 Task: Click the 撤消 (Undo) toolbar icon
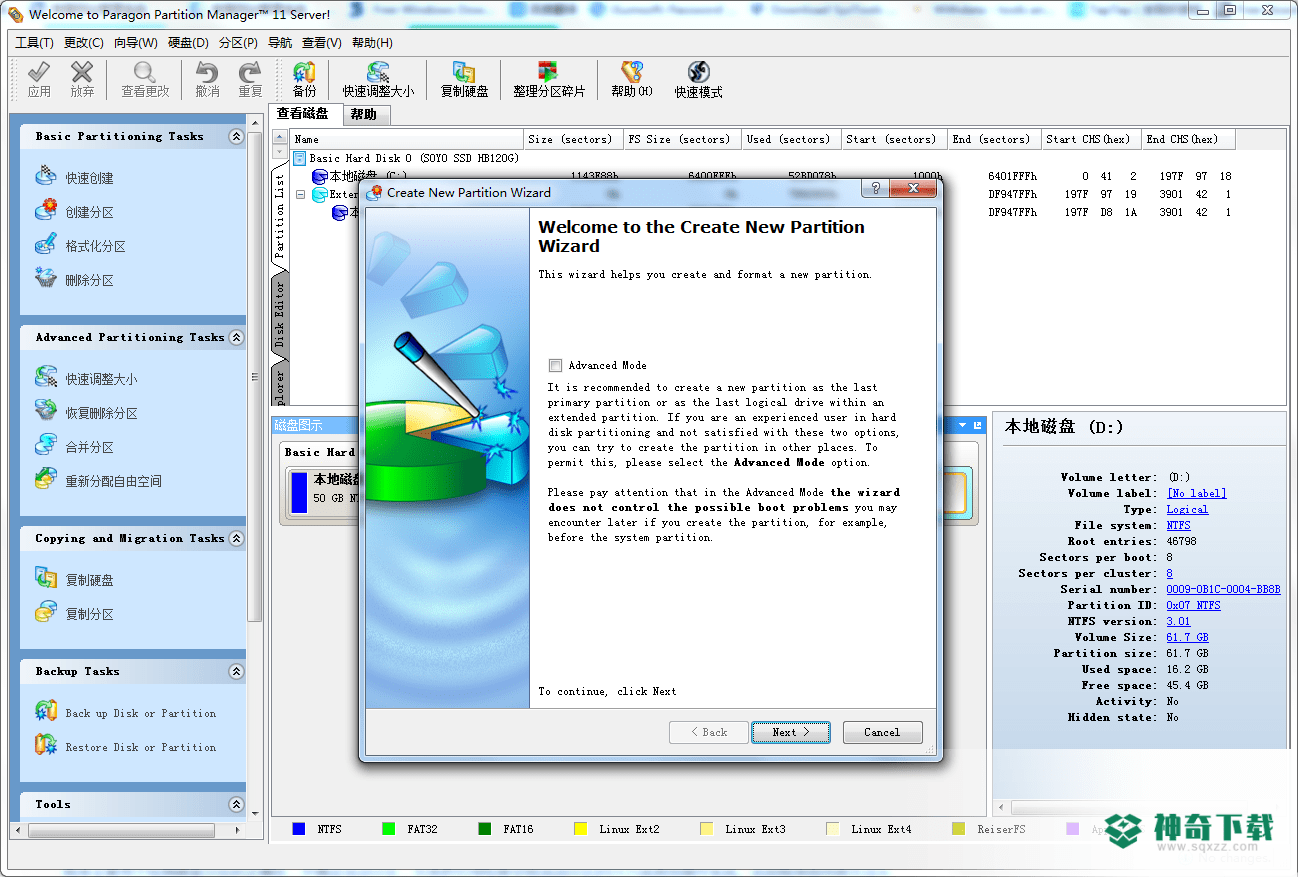click(207, 80)
